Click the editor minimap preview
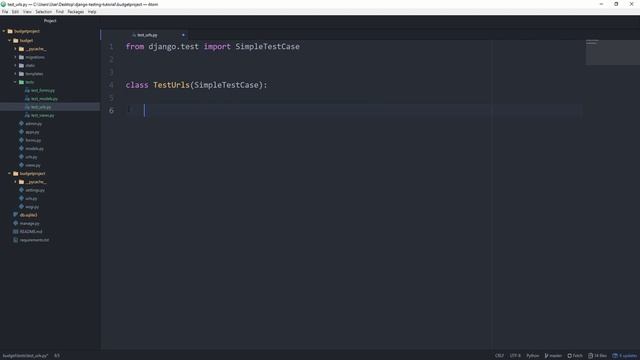640x360 pixels. click(612, 52)
